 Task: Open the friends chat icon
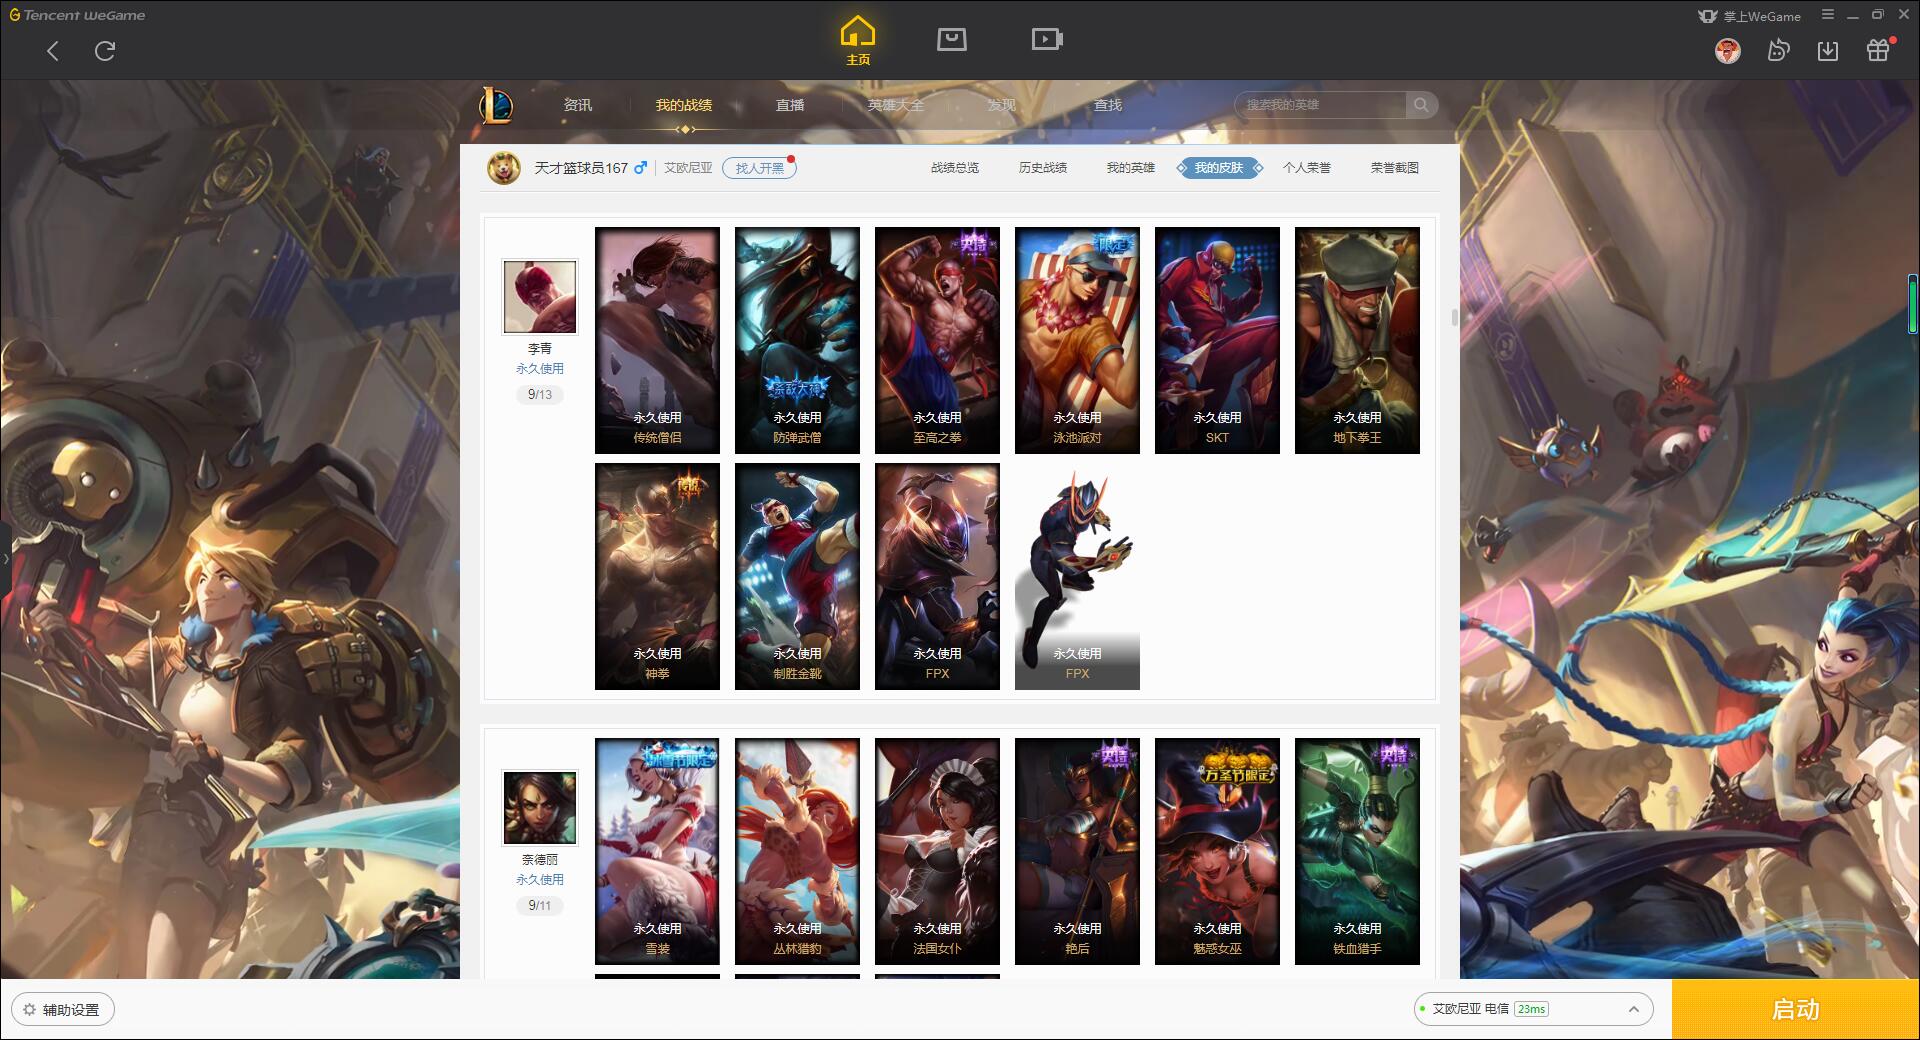pos(1778,51)
